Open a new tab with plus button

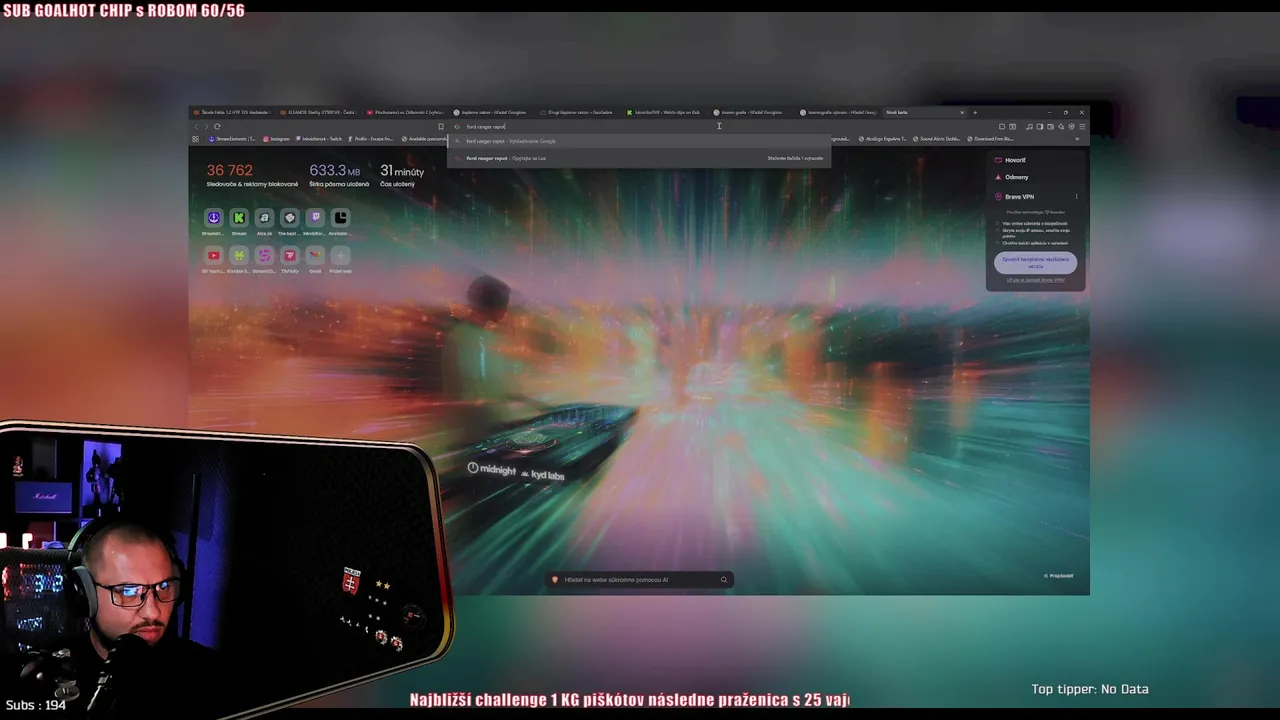975,112
